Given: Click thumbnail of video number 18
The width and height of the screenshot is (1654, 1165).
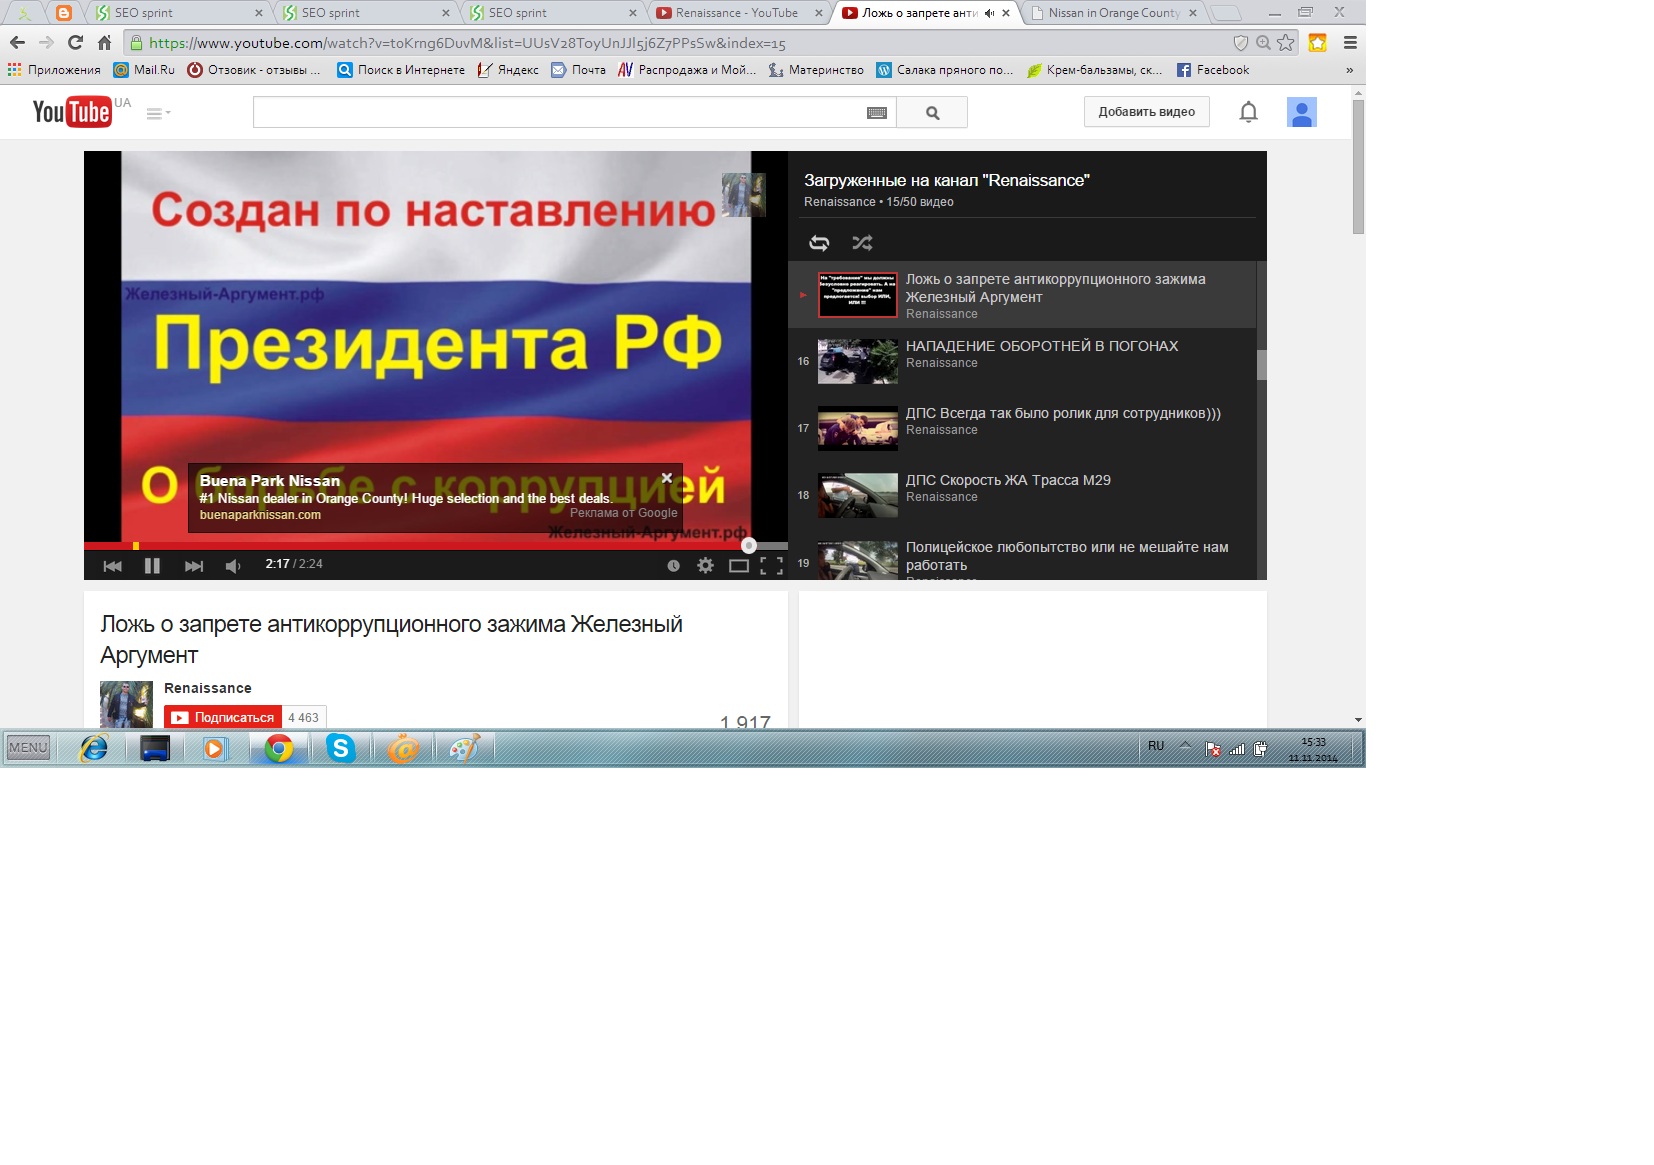Looking at the screenshot, I should tap(858, 495).
